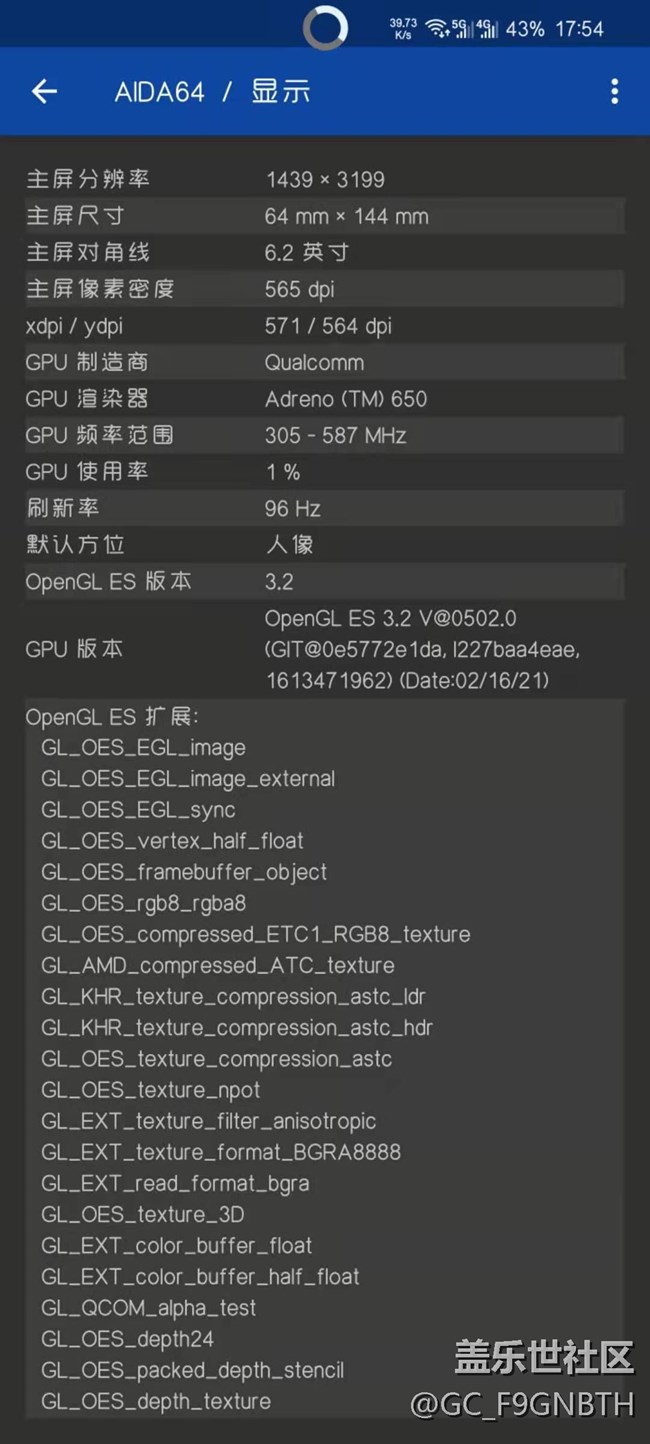Select the GPU 渲染器 row showing Adreno 650
This screenshot has width=650, height=1444.
point(325,398)
